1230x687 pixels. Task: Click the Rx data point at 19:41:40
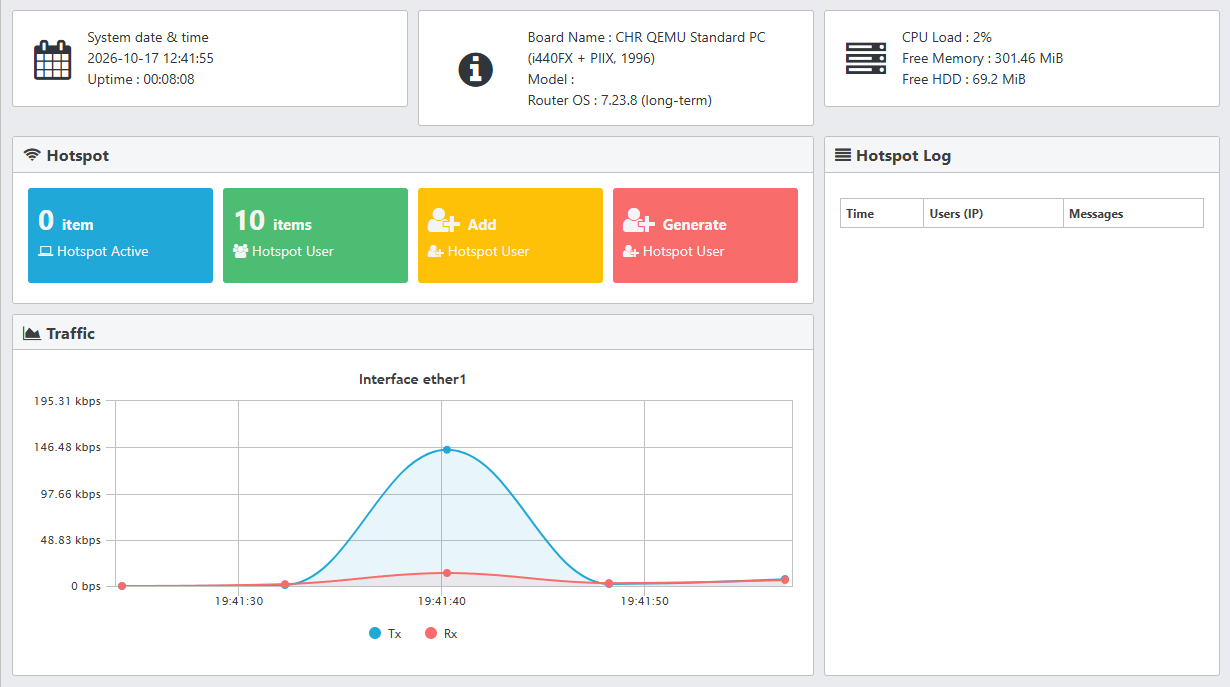[447, 573]
